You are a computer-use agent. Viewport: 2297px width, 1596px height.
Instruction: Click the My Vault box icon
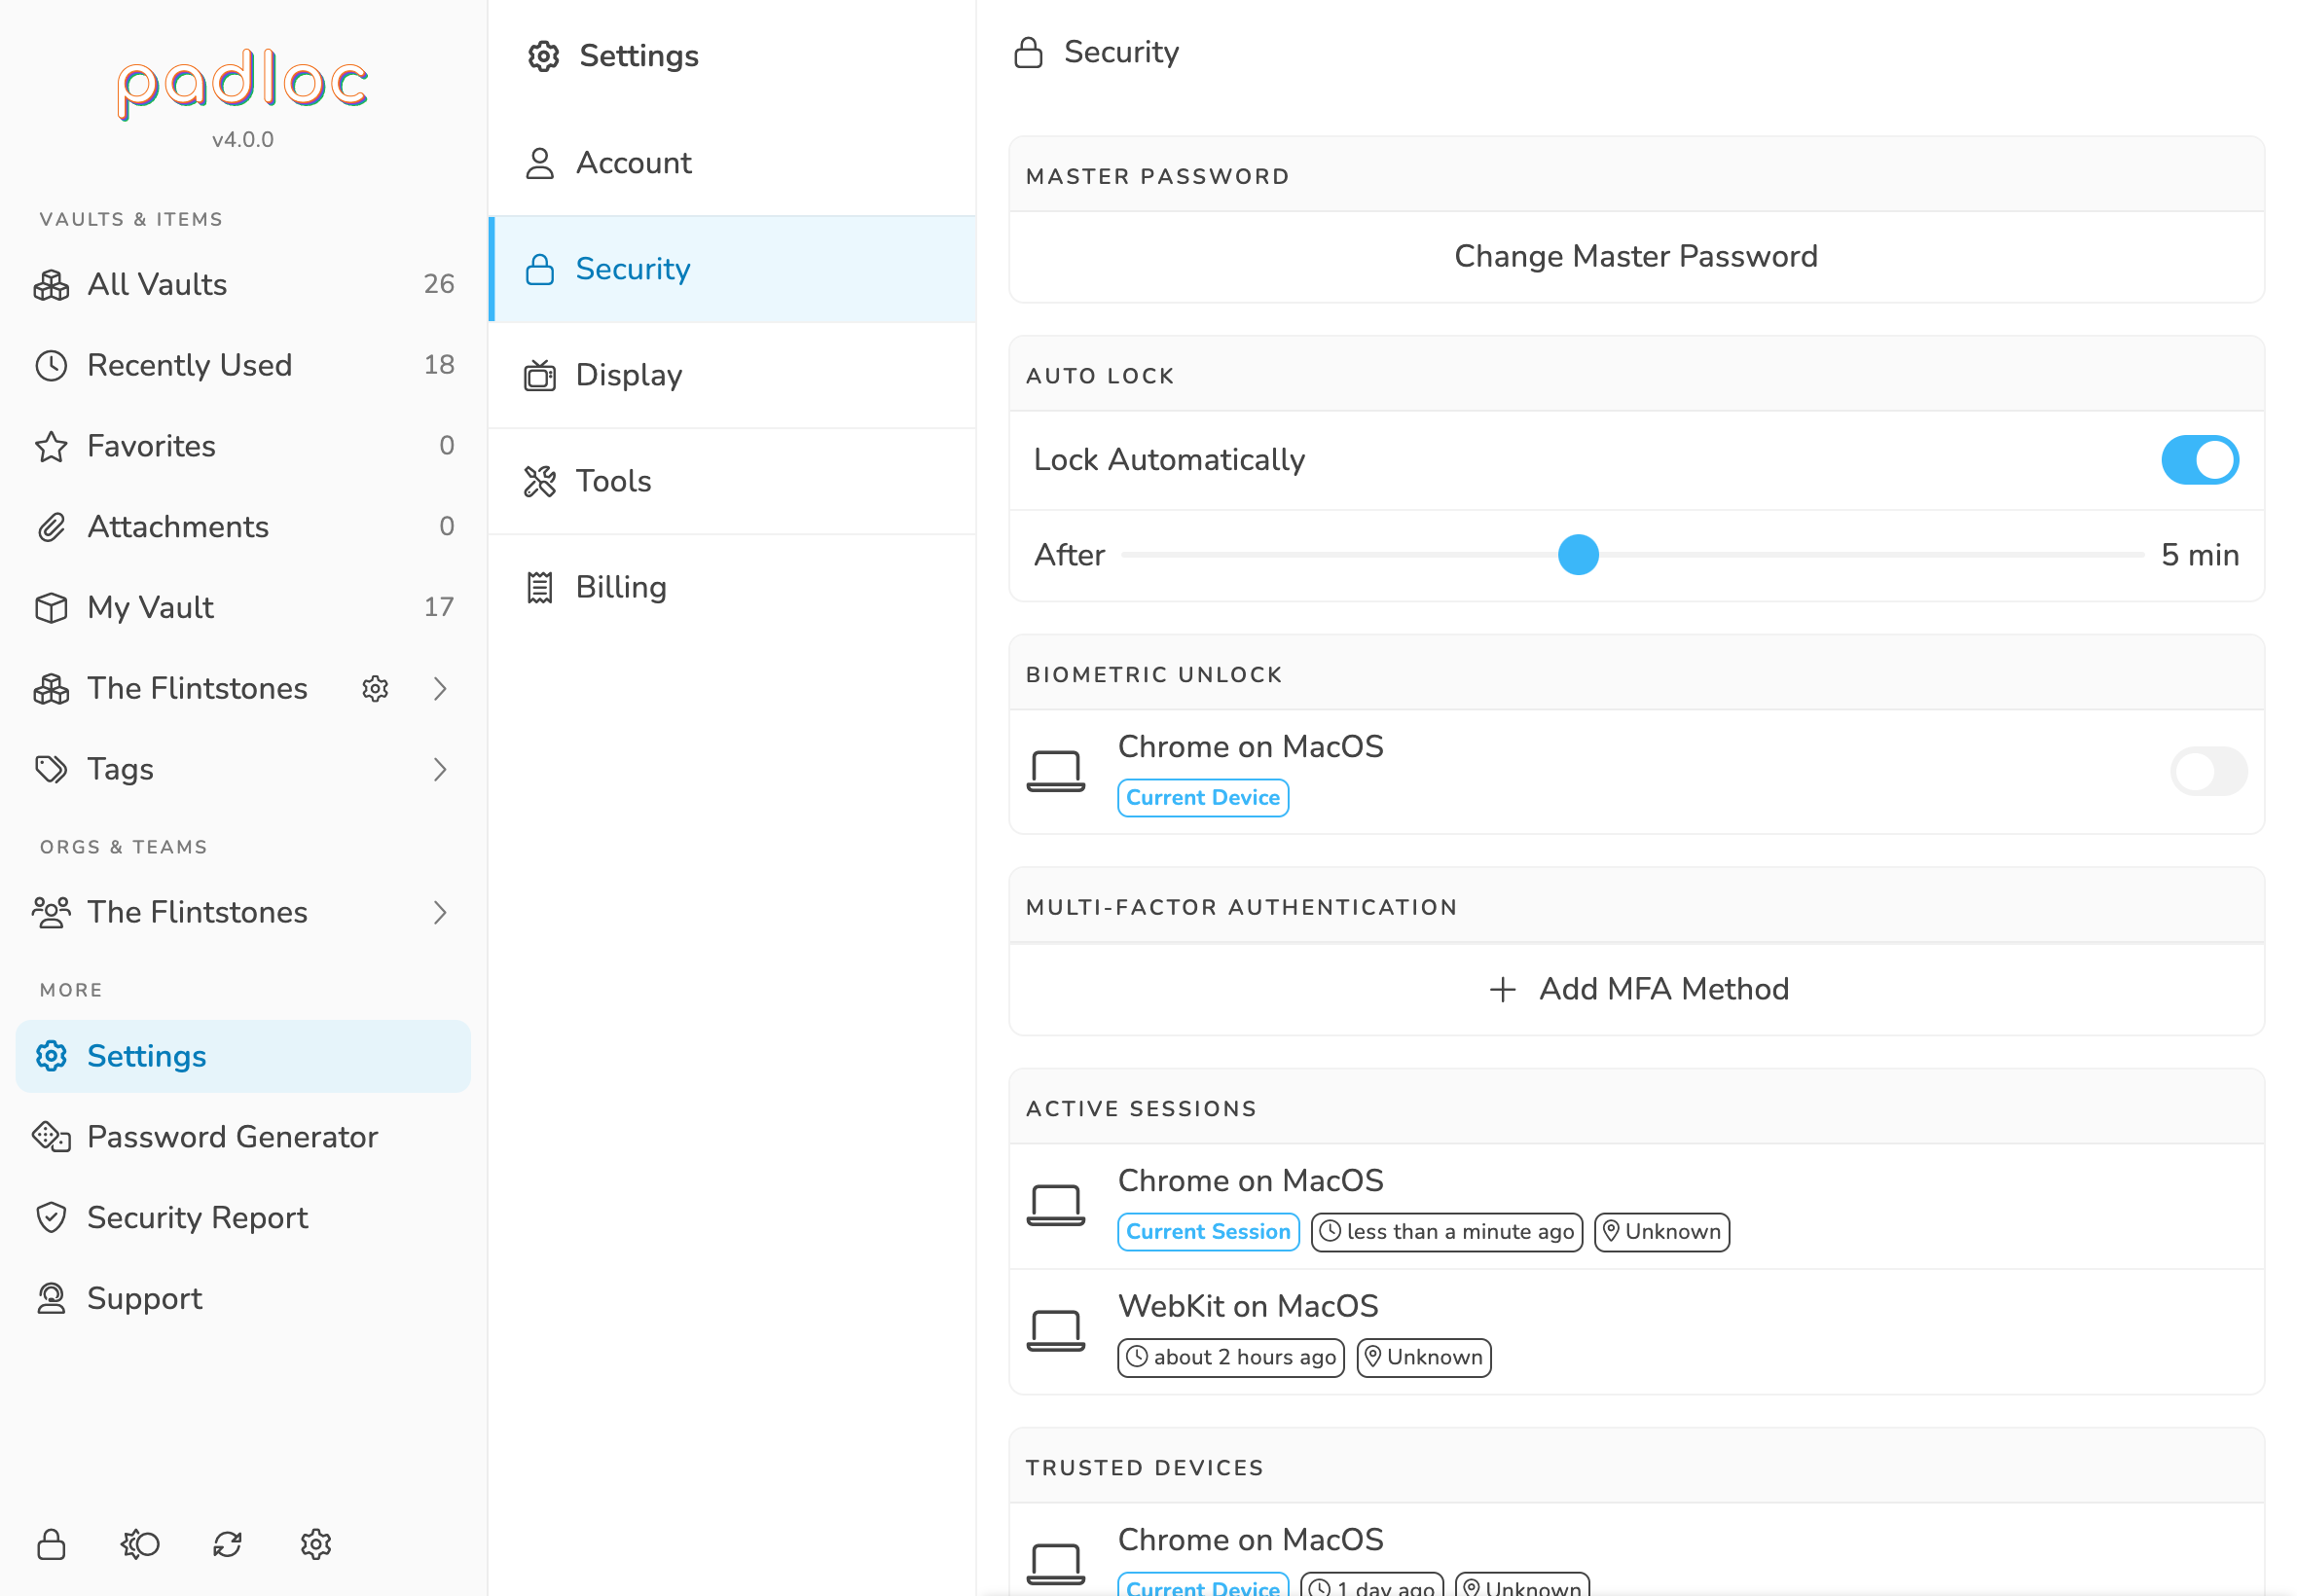click(51, 608)
